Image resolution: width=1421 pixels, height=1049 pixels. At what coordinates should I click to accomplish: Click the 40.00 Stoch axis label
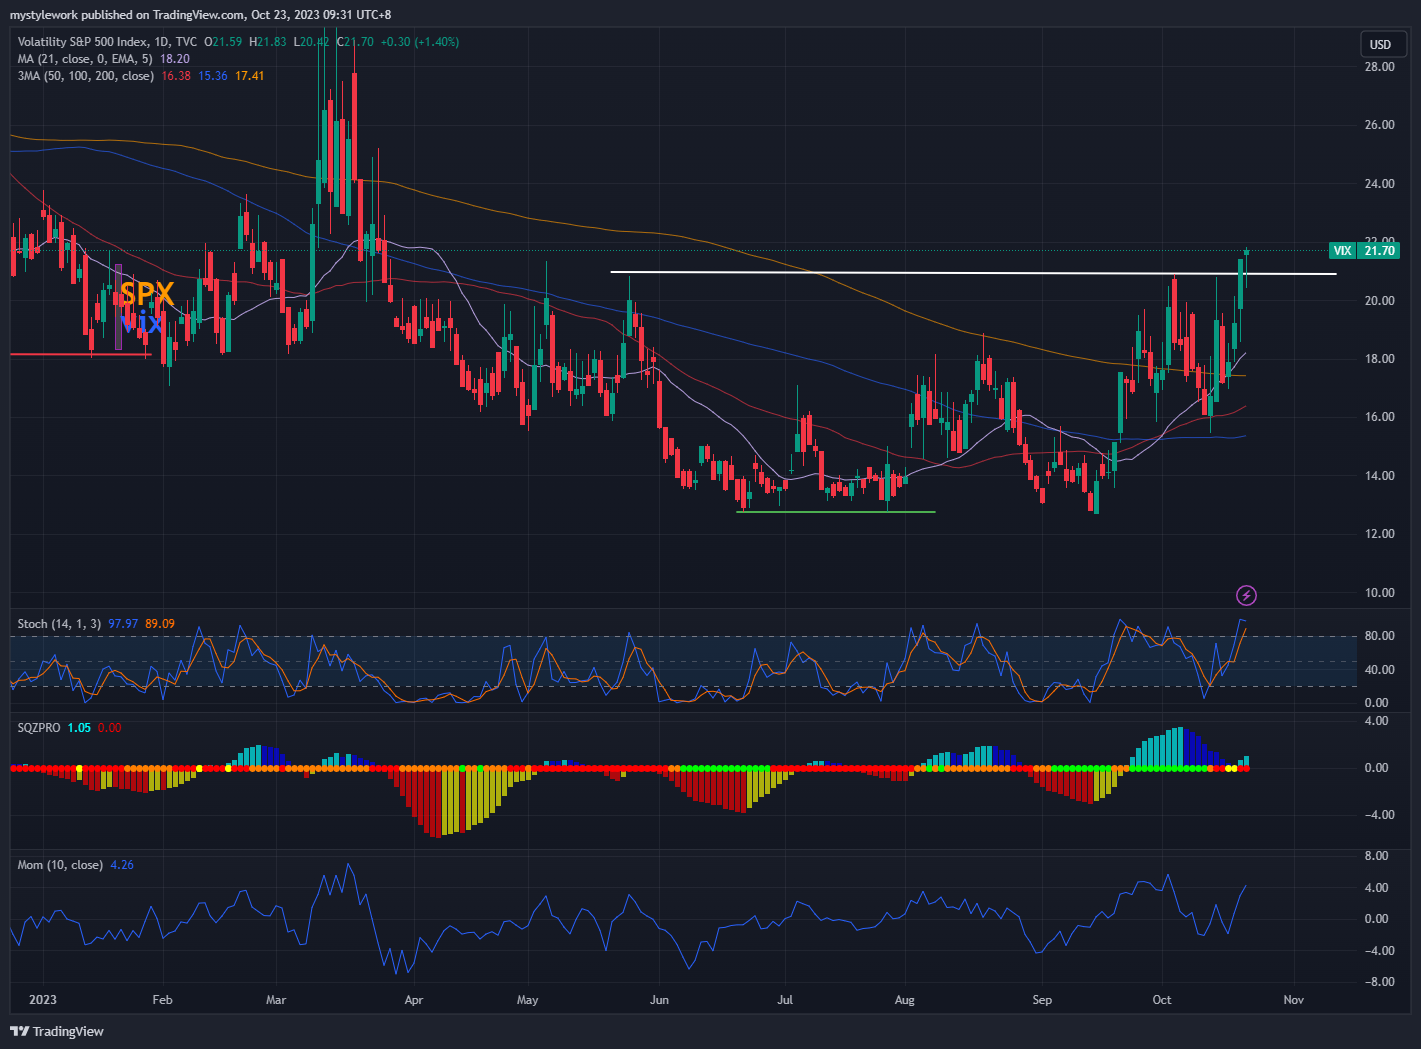(x=1379, y=670)
